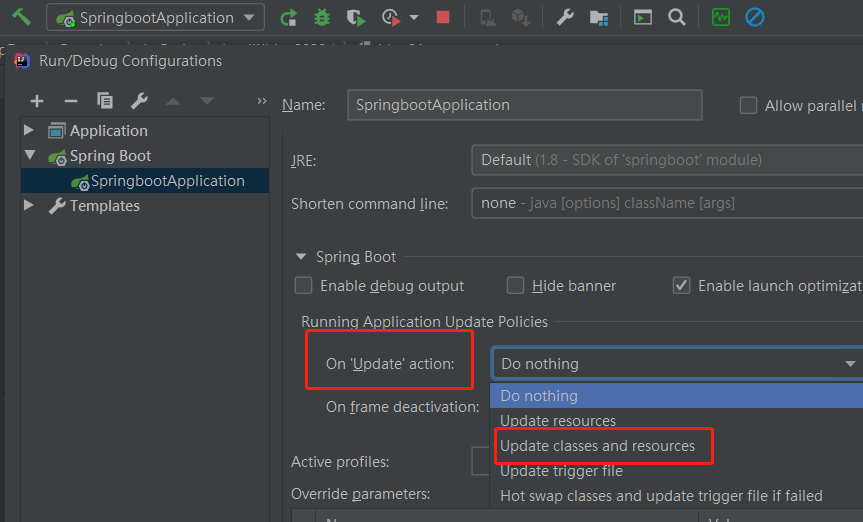Click the update application boxes icon
Viewport: 863px width, 522px height.
(521, 18)
